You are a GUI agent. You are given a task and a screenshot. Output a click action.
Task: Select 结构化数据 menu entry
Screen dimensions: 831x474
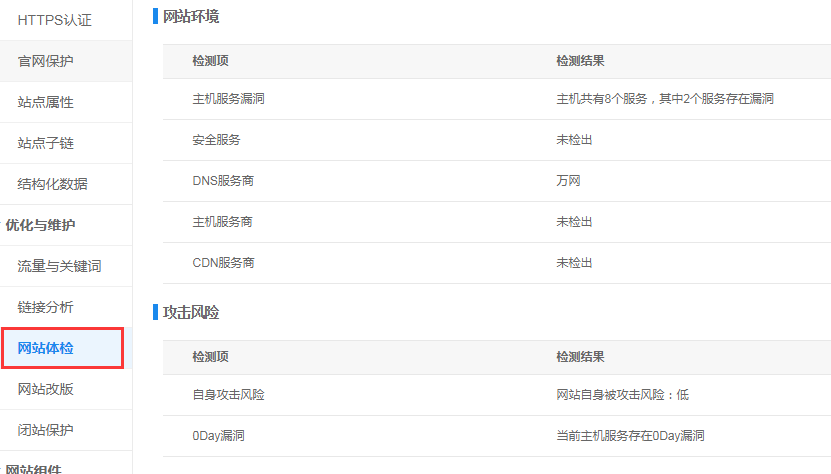point(52,184)
